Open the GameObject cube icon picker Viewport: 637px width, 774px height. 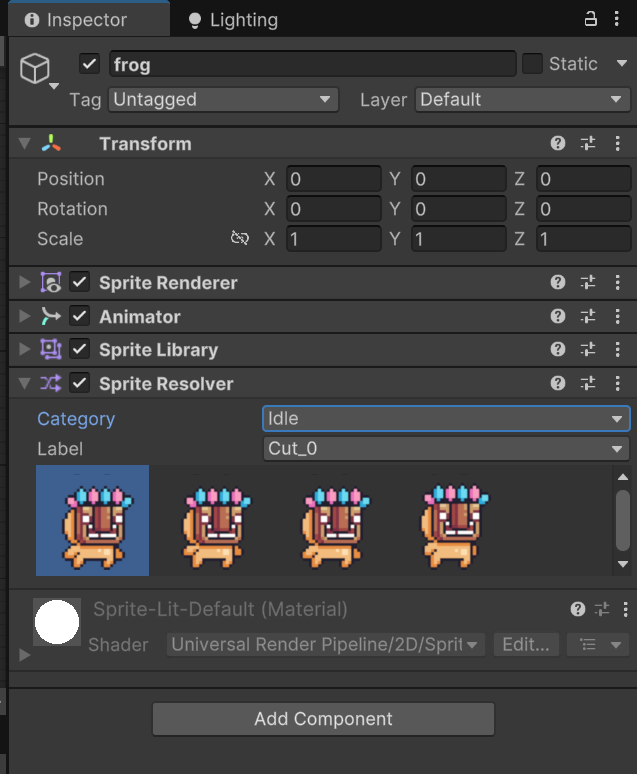click(36, 69)
